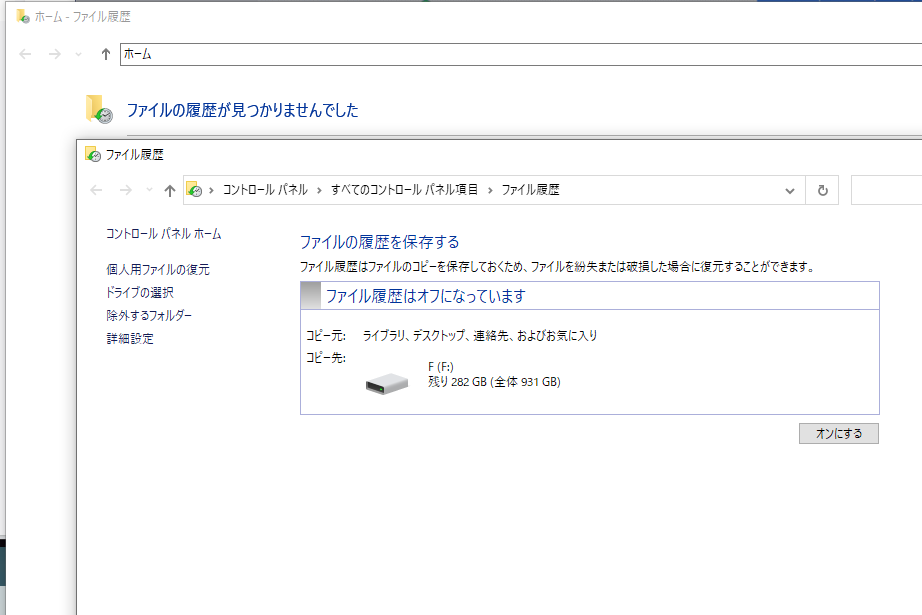Click the ホーム address input field

point(500,54)
